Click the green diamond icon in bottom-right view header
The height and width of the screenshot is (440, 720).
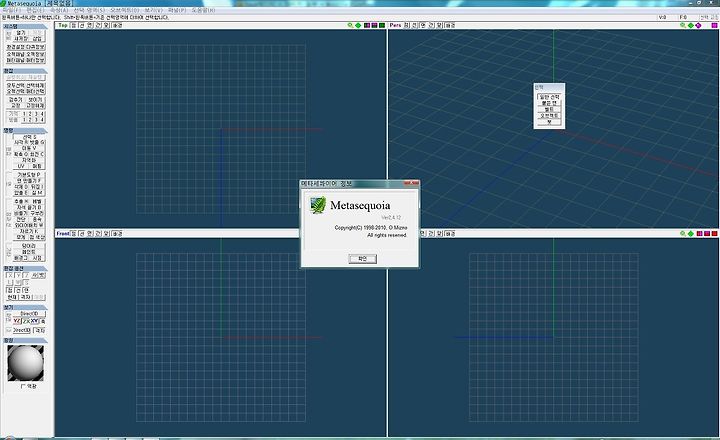pos(691,234)
